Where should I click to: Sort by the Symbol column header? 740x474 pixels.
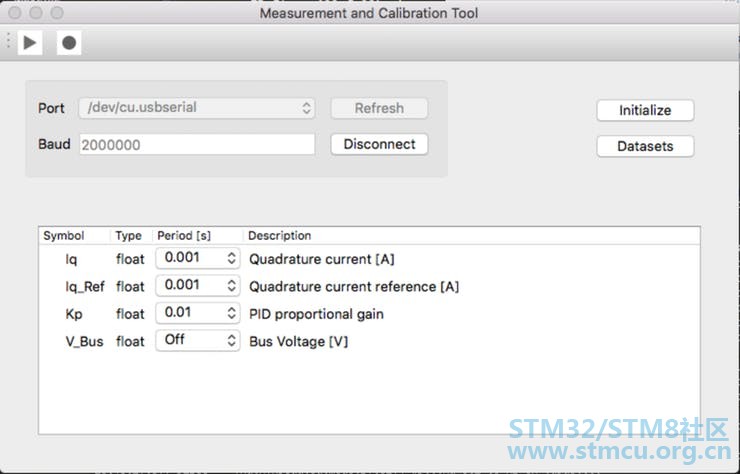[64, 236]
